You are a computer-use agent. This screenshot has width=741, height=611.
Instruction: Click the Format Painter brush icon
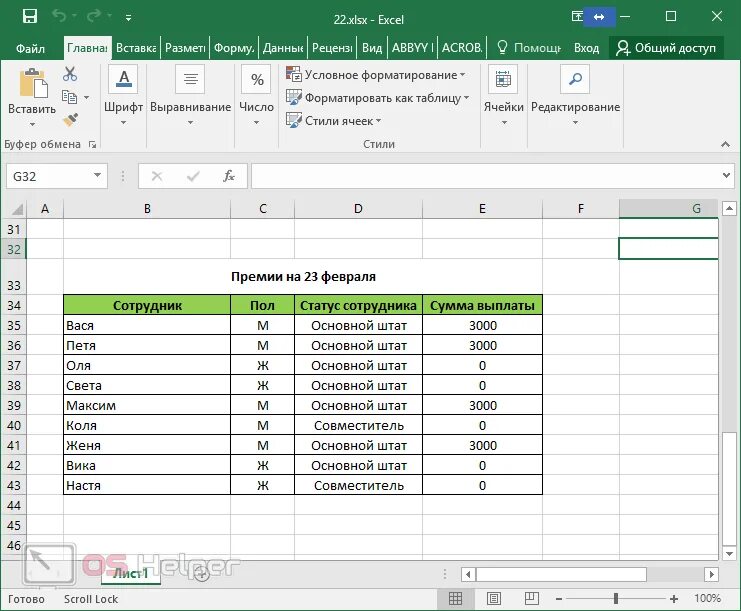point(70,120)
